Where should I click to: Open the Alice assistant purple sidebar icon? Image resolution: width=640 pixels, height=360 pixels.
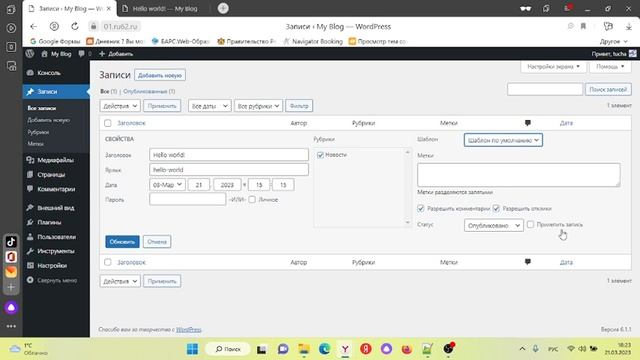[x=11, y=307]
